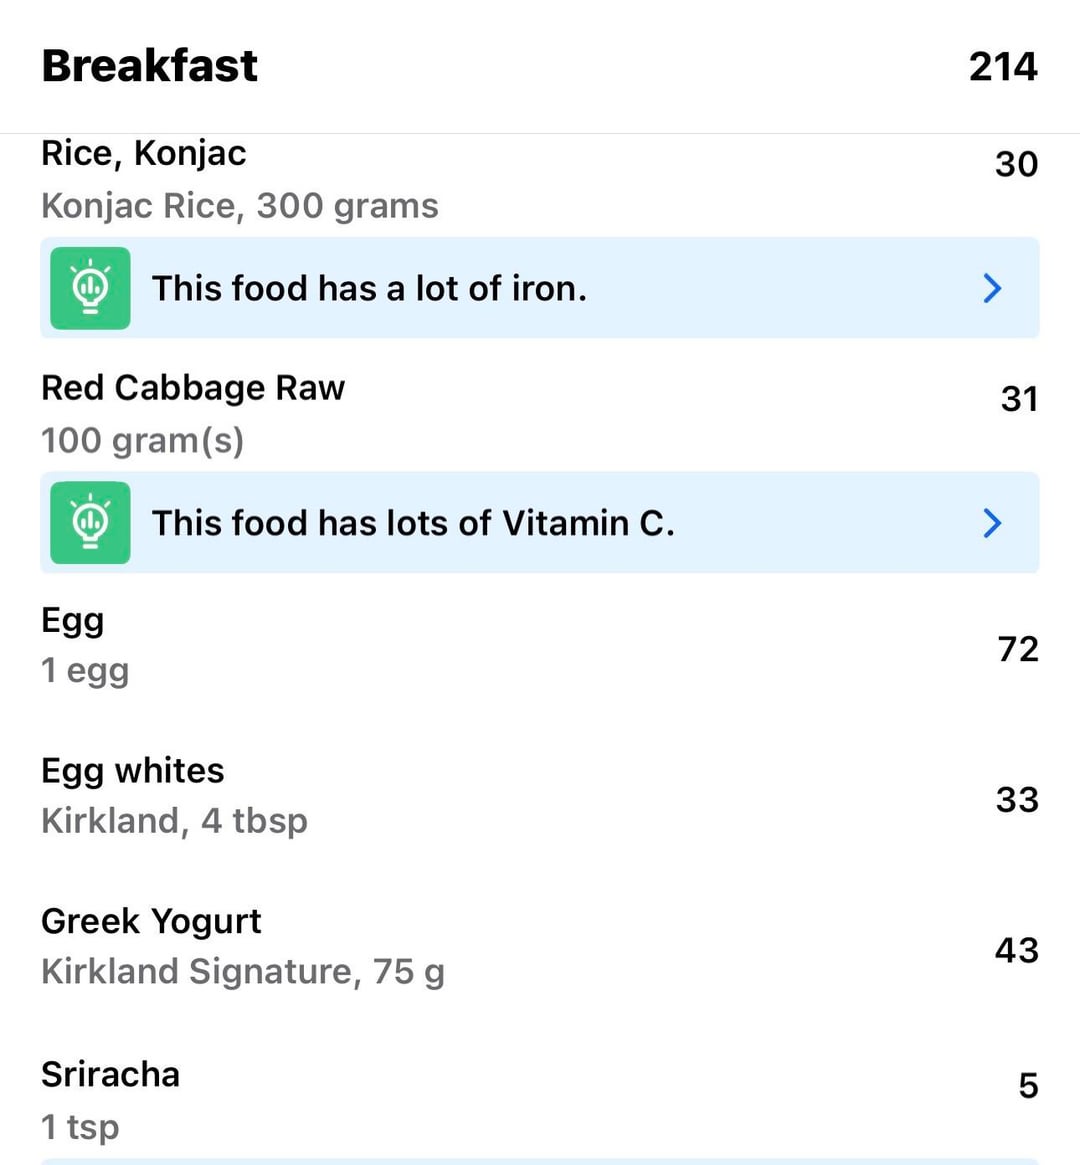Select the Breakfast meal header
This screenshot has width=1080, height=1165.
tap(150, 66)
